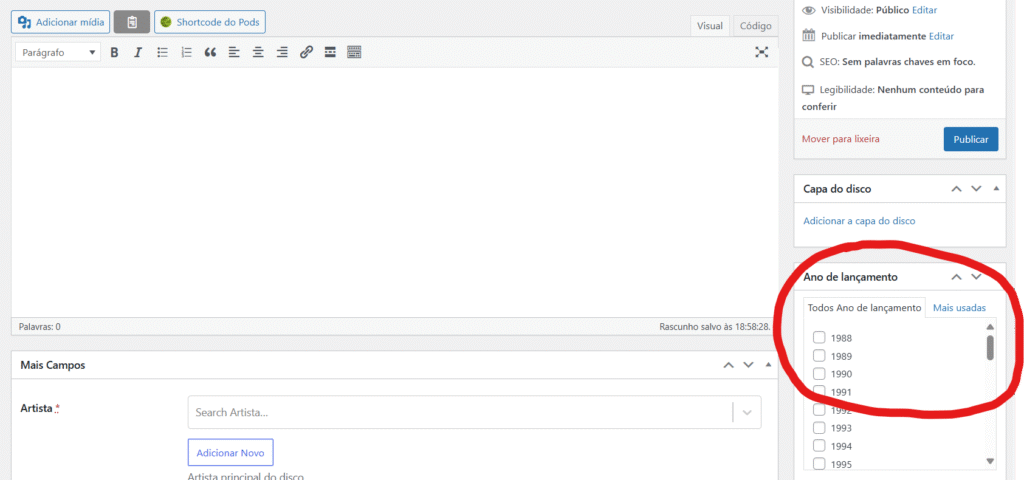Screen dimensions: 1024x480
Task: Switch to the Código editor tab
Action: pos(755,26)
